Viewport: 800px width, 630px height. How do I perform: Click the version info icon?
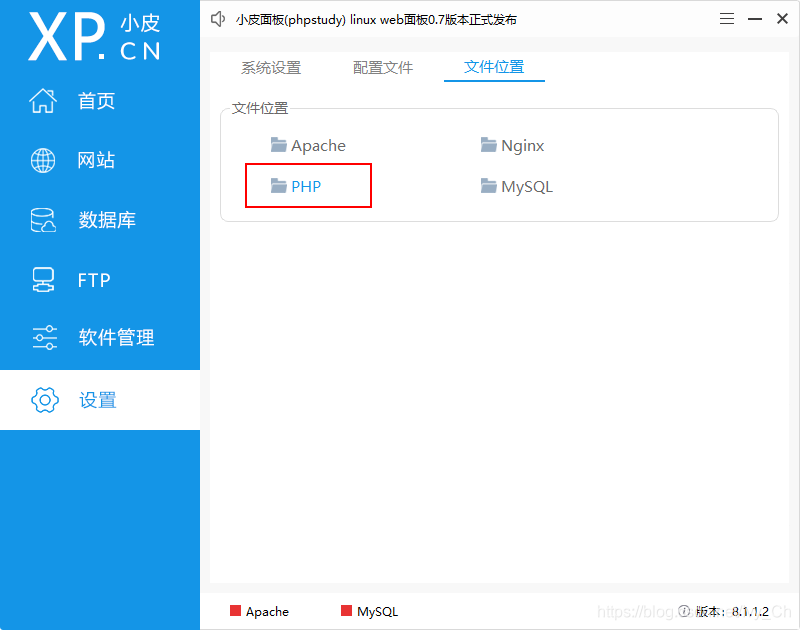pyautogui.click(x=684, y=611)
